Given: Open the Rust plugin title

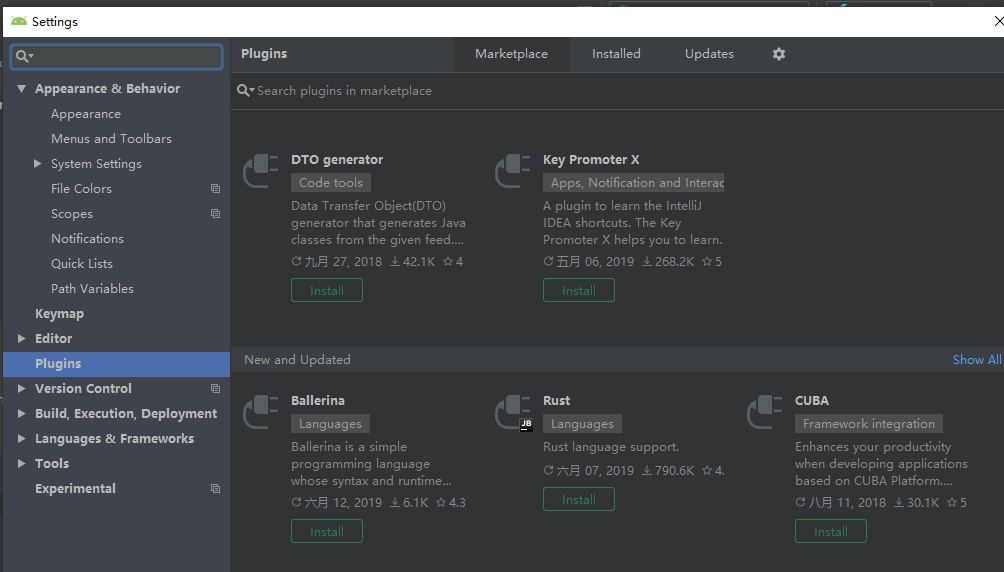Looking at the screenshot, I should tap(556, 400).
